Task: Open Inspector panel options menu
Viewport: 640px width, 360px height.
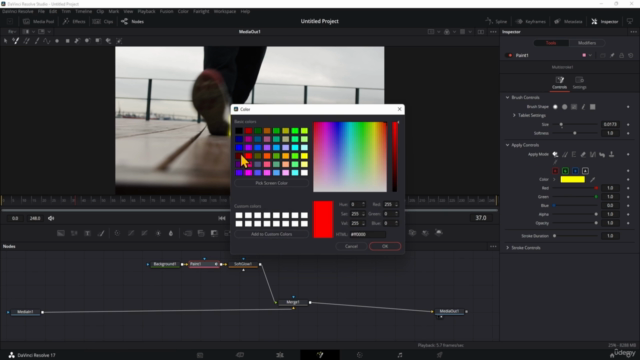Action: [x=633, y=32]
